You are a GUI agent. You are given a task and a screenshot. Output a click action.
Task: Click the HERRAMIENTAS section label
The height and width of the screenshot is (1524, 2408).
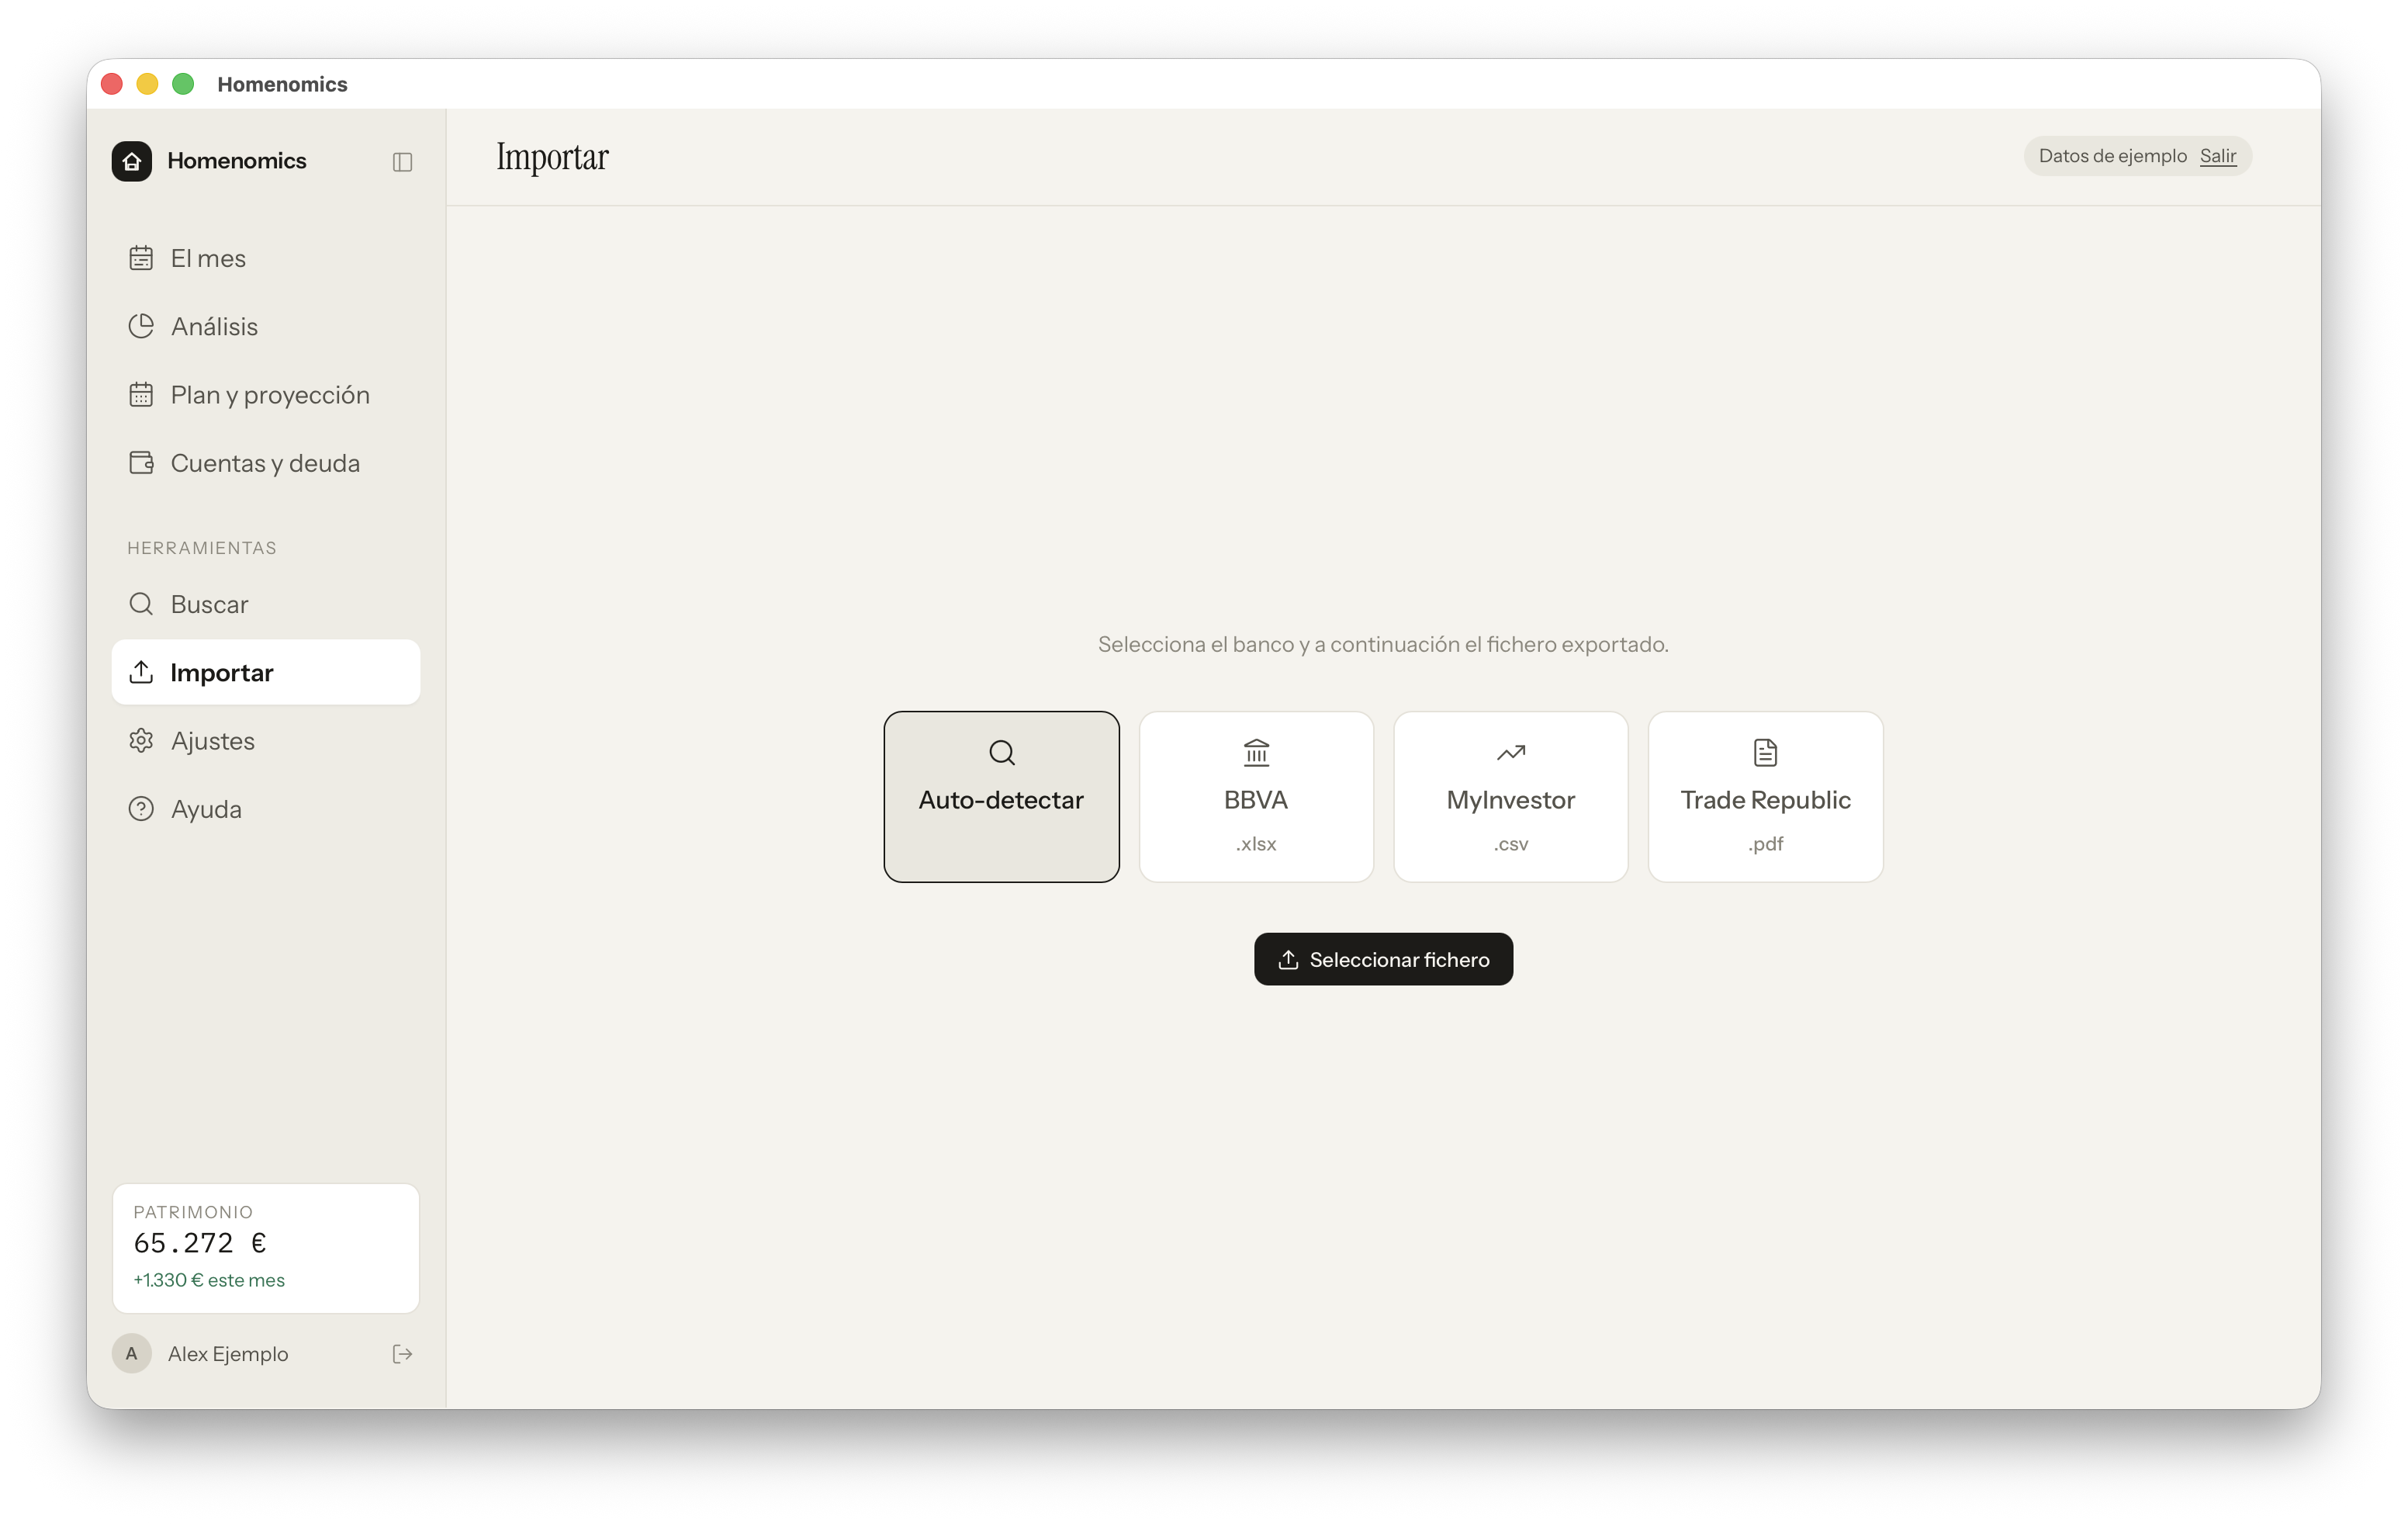tap(202, 548)
